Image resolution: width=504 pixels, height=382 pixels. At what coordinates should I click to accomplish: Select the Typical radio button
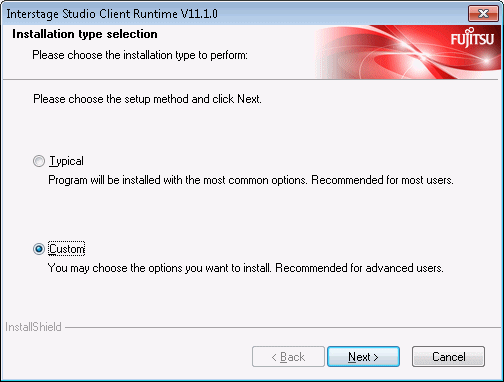(39, 161)
